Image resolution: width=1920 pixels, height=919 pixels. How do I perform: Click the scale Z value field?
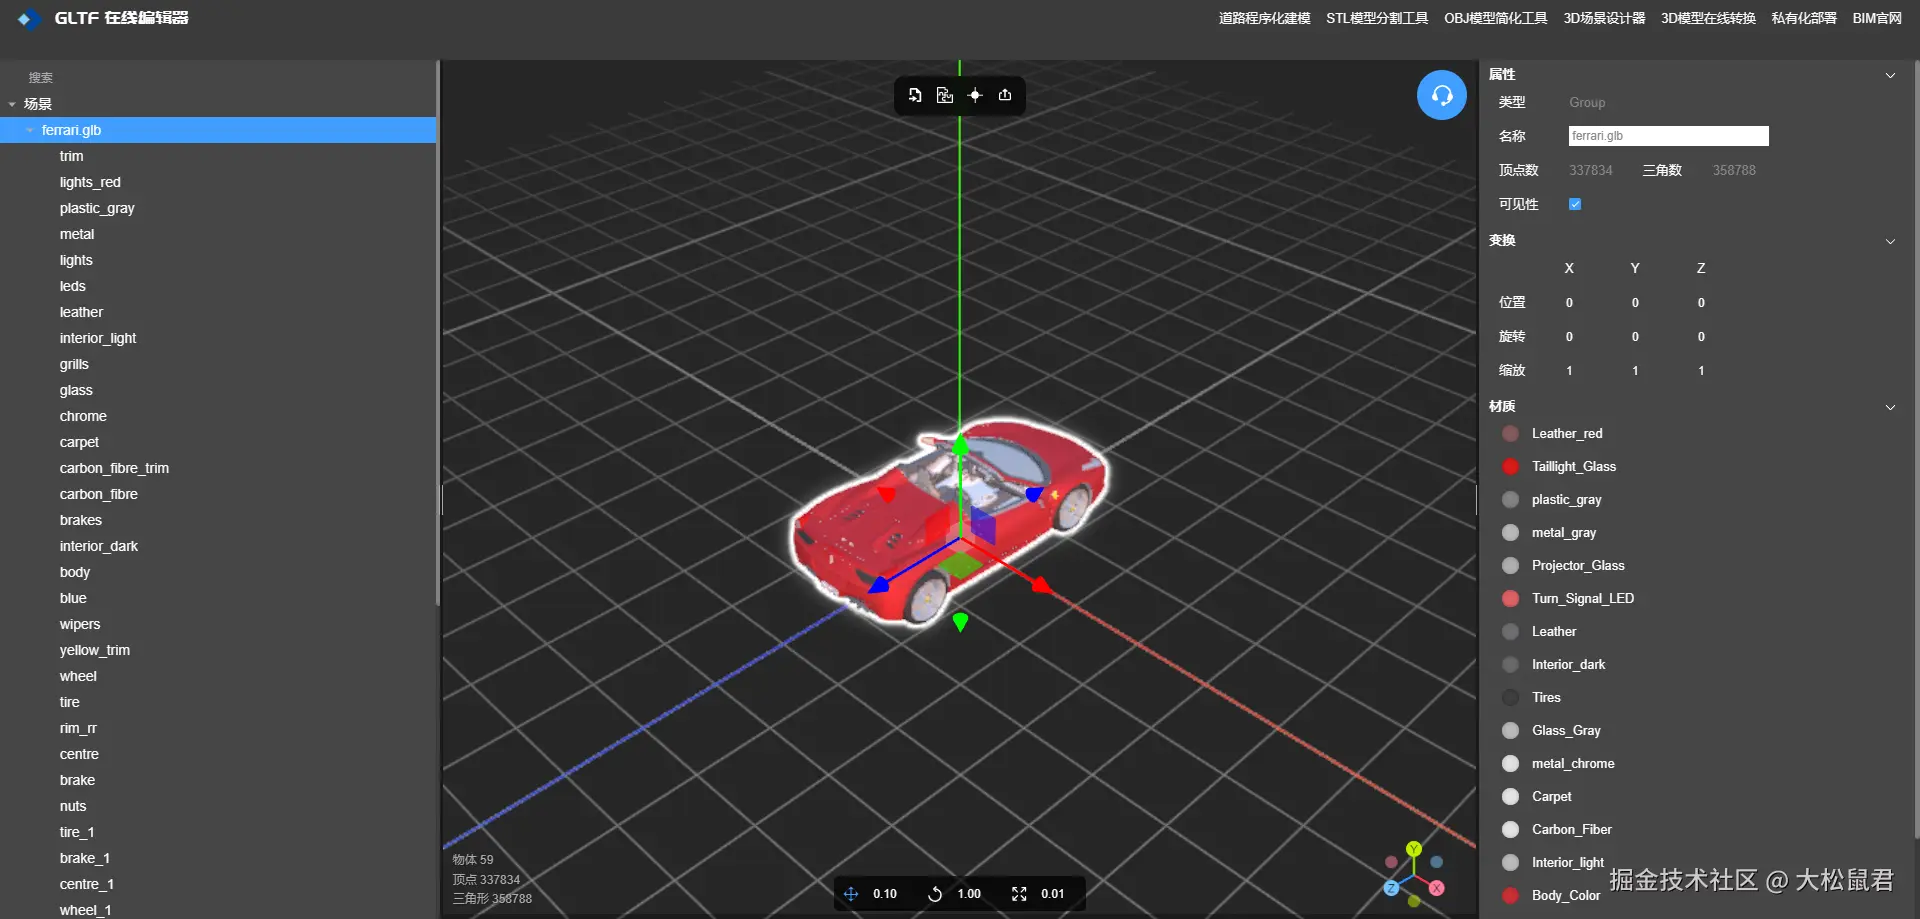(1701, 371)
